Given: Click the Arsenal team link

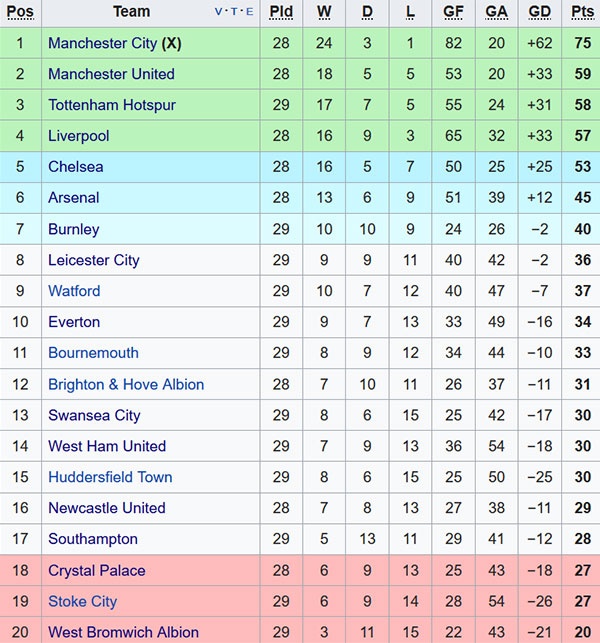Looking at the screenshot, I should coord(73,198).
